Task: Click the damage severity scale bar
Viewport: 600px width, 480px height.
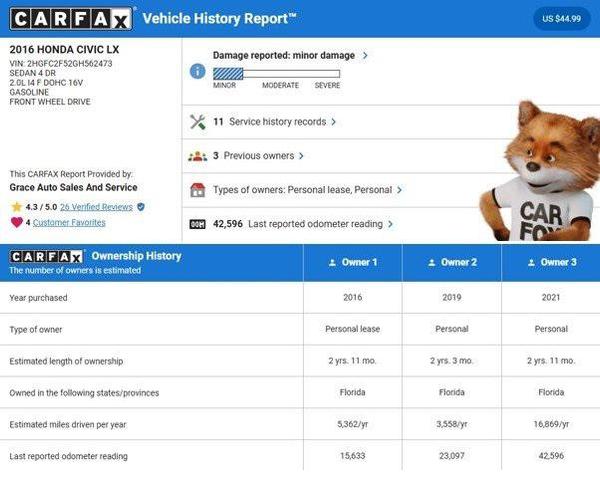Action: coord(276,73)
